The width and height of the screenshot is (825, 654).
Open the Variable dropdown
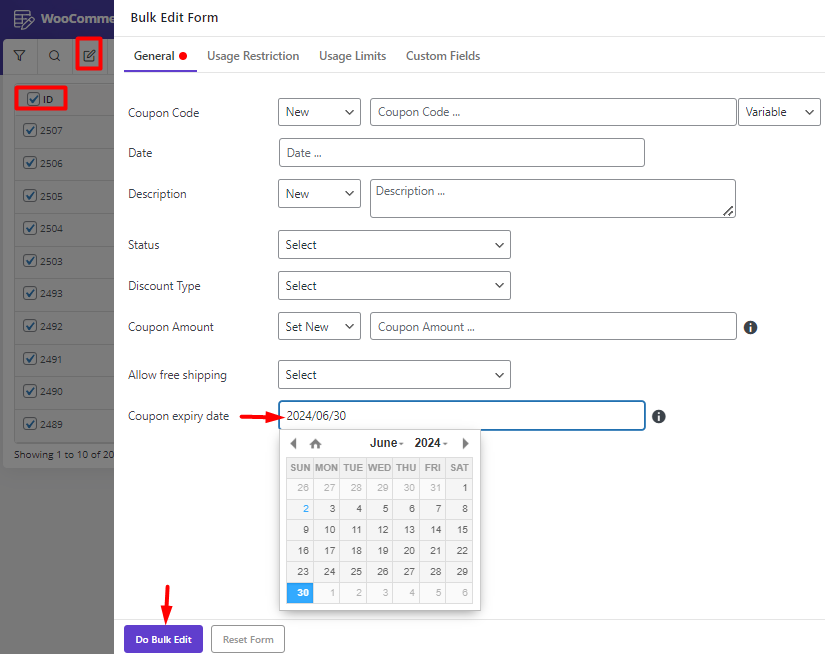coord(779,112)
